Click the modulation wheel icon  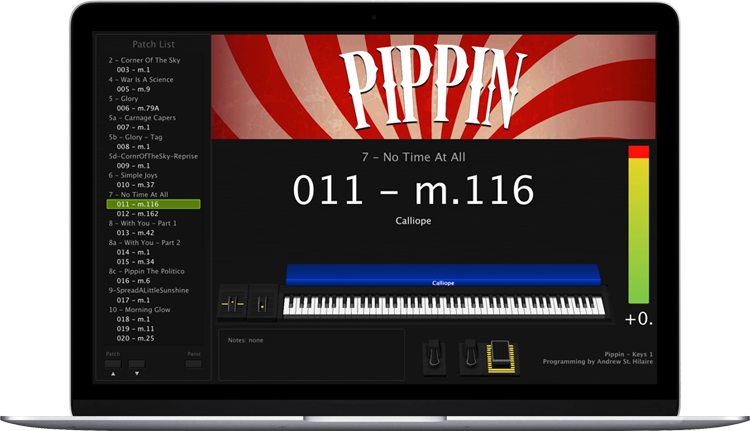[262, 303]
